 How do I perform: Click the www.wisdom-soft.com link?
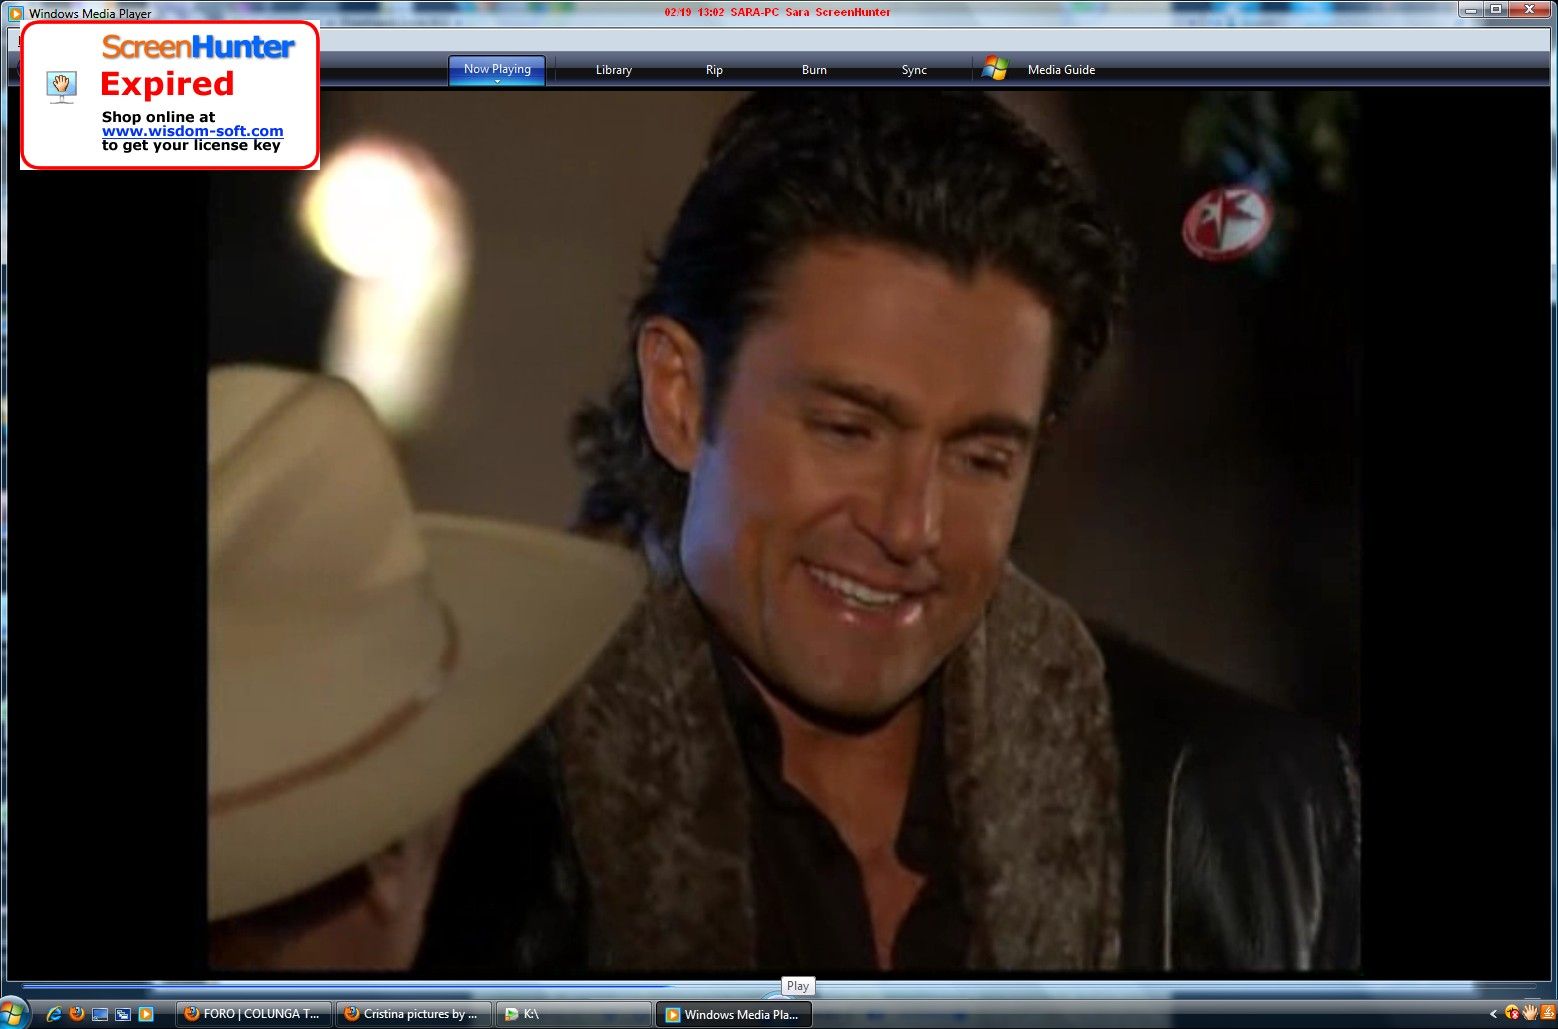click(192, 131)
